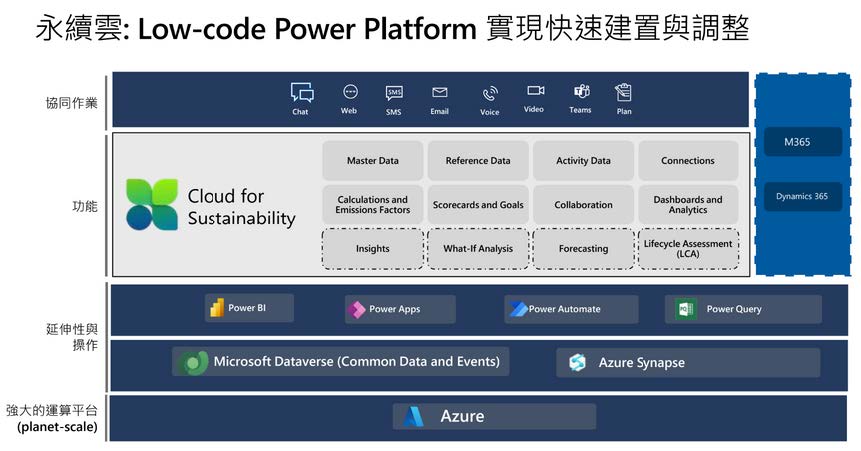
Task: Click Calculations and Emissions Factors box
Action: [373, 204]
